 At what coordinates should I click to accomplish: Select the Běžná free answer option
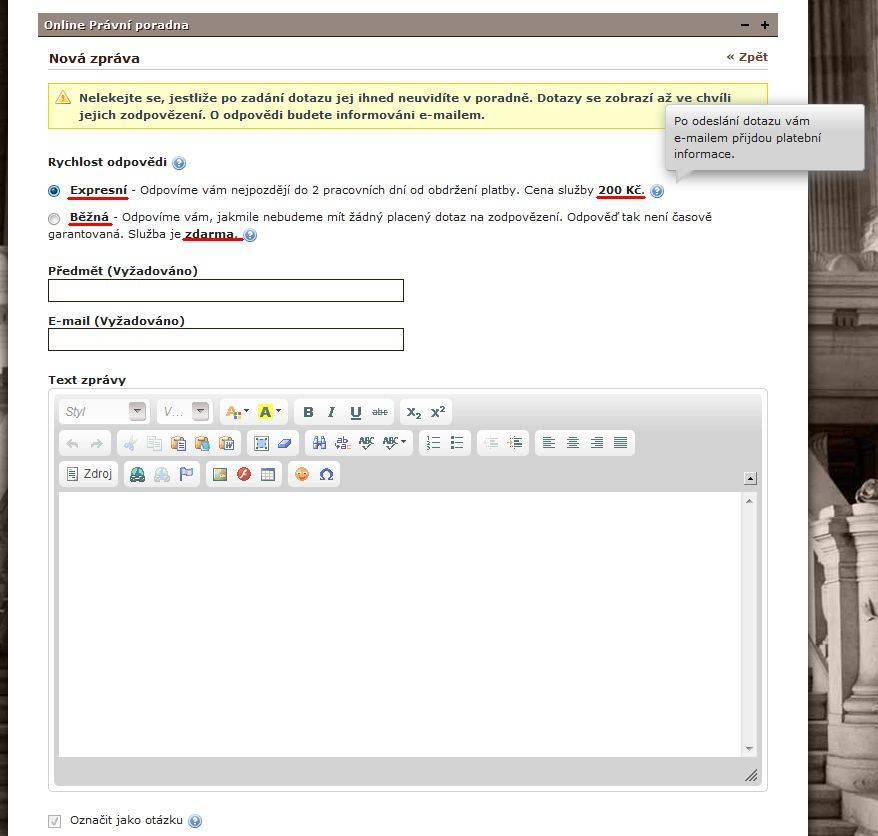pos(54,218)
